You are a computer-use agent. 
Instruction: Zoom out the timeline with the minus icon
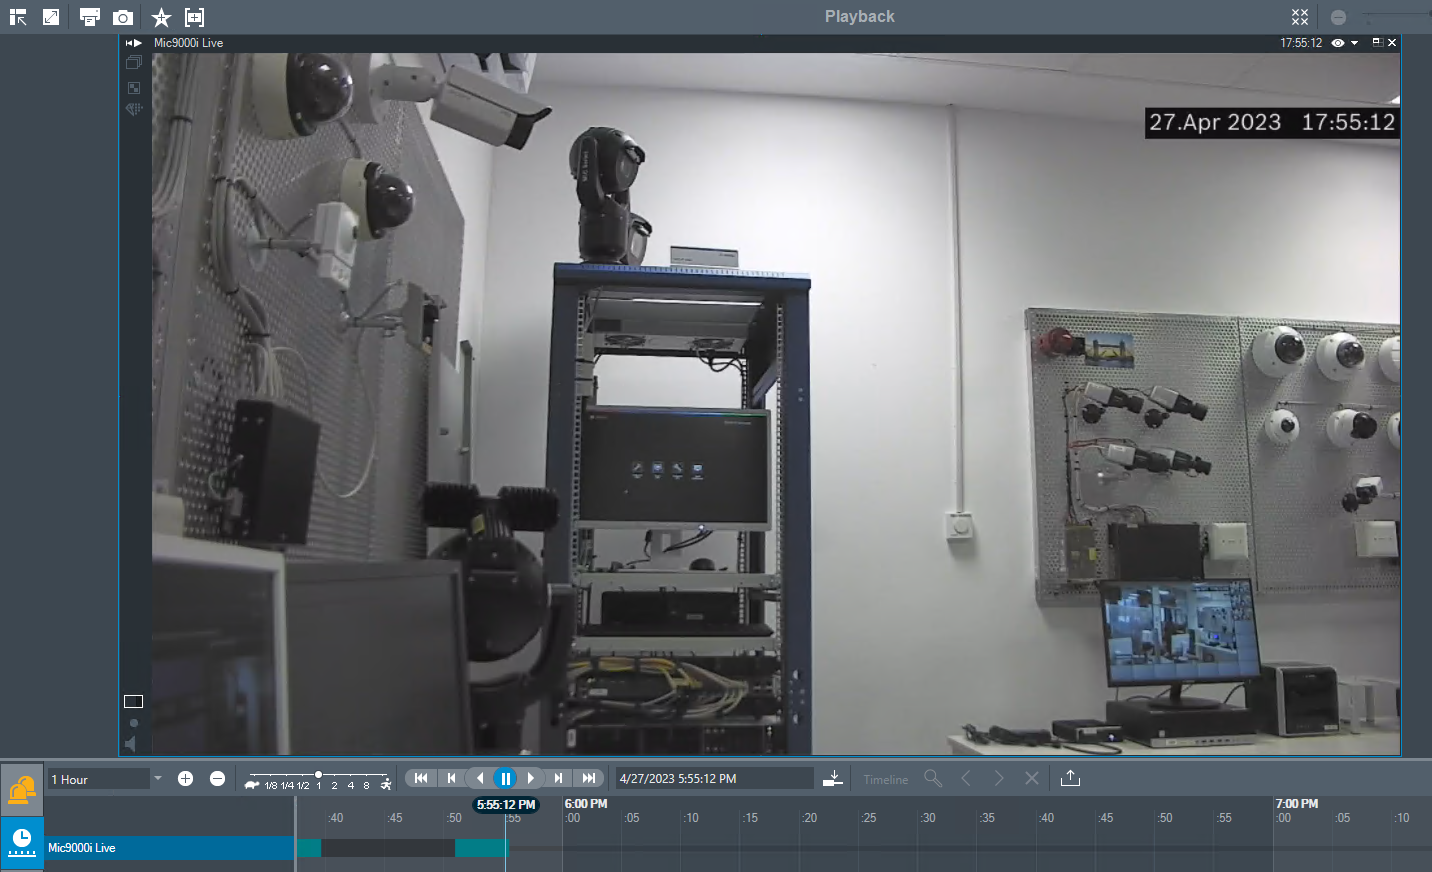pos(217,778)
